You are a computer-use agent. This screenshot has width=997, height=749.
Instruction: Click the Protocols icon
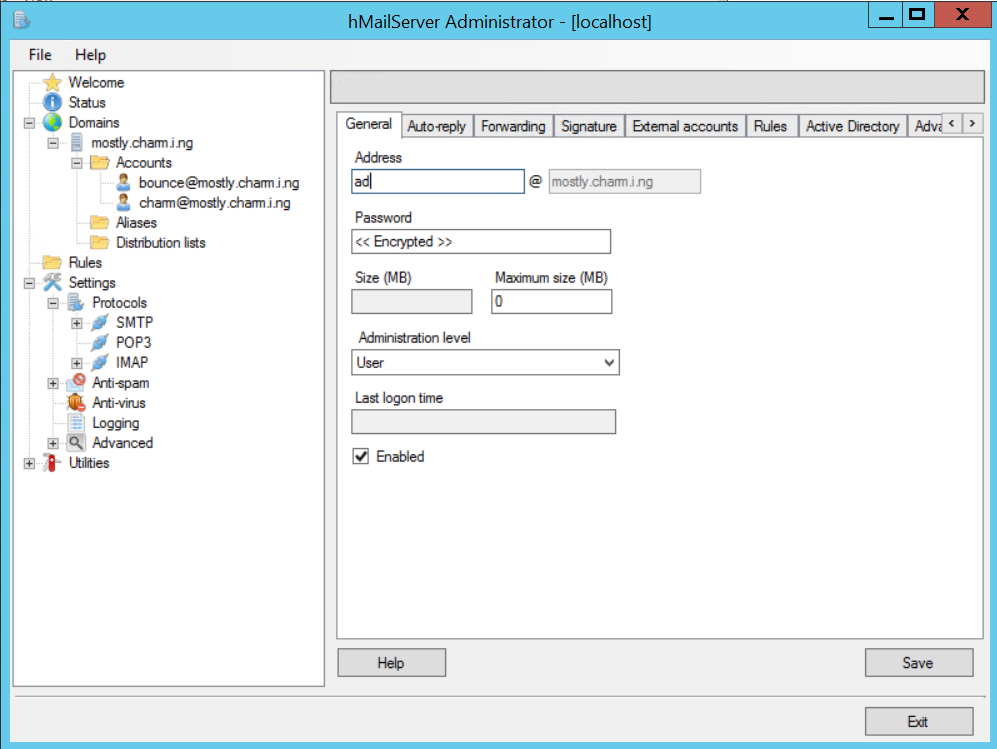point(76,303)
